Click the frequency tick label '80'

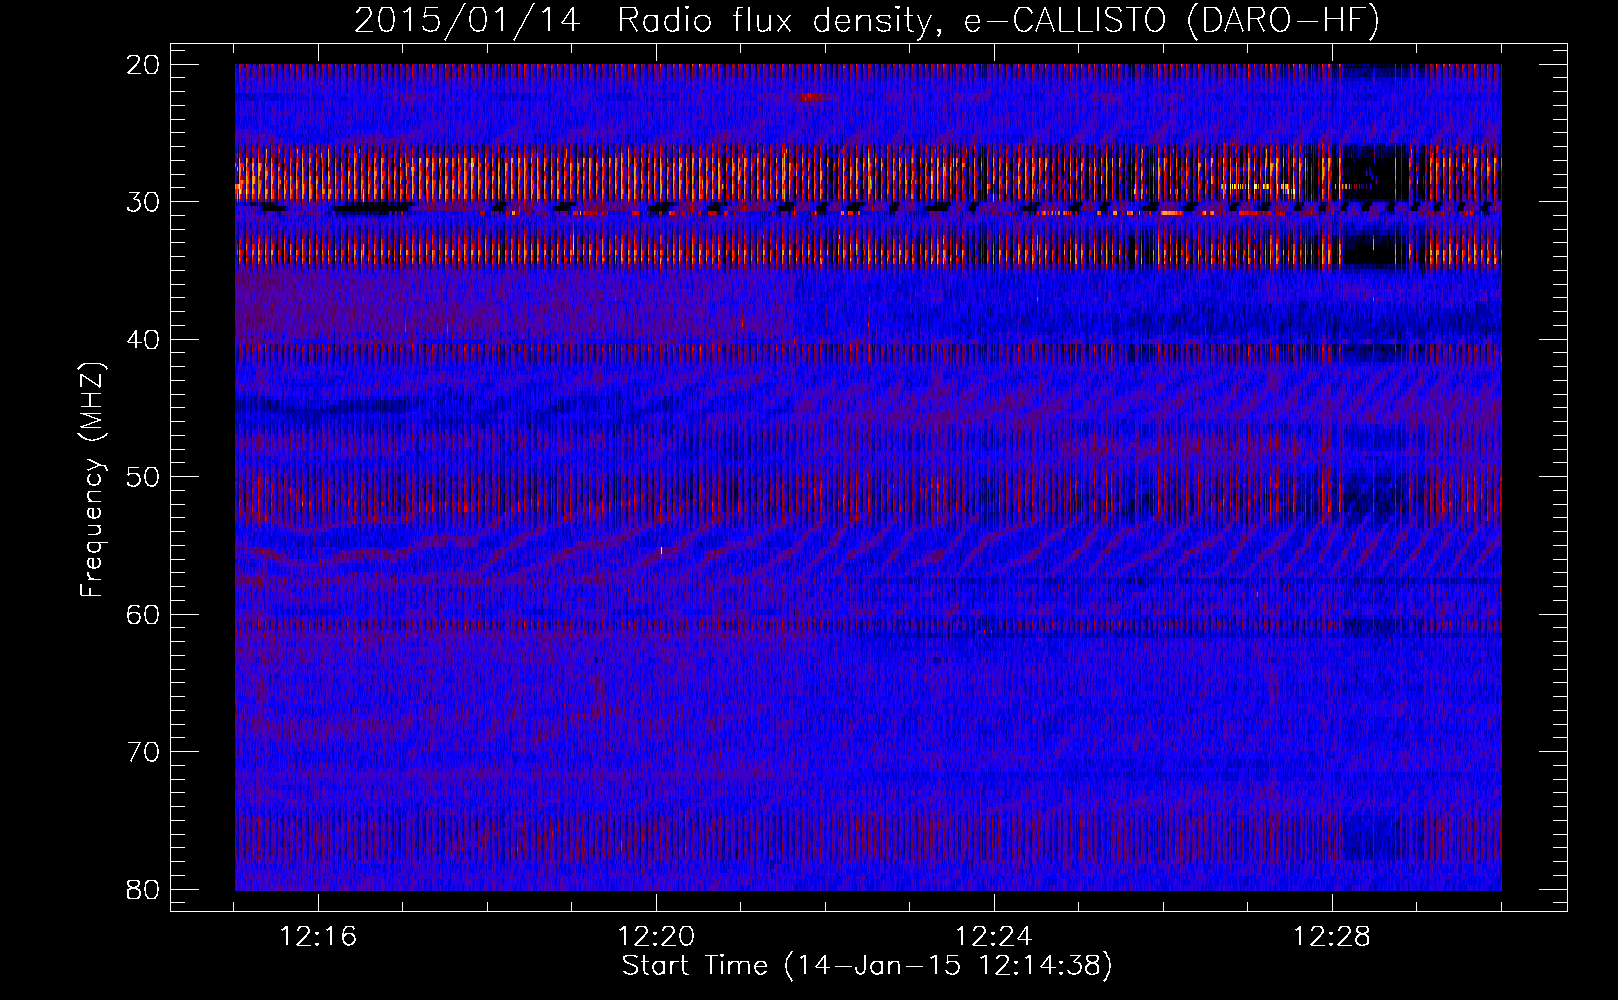tap(144, 890)
